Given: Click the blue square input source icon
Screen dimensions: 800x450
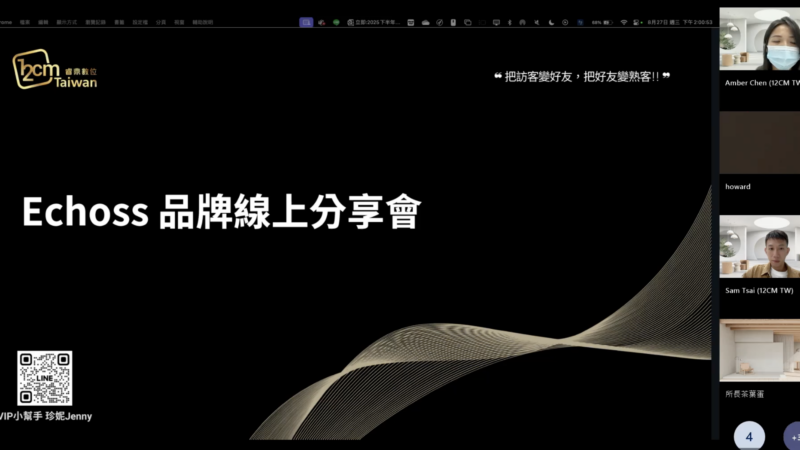Looking at the screenshot, I should (580, 22).
